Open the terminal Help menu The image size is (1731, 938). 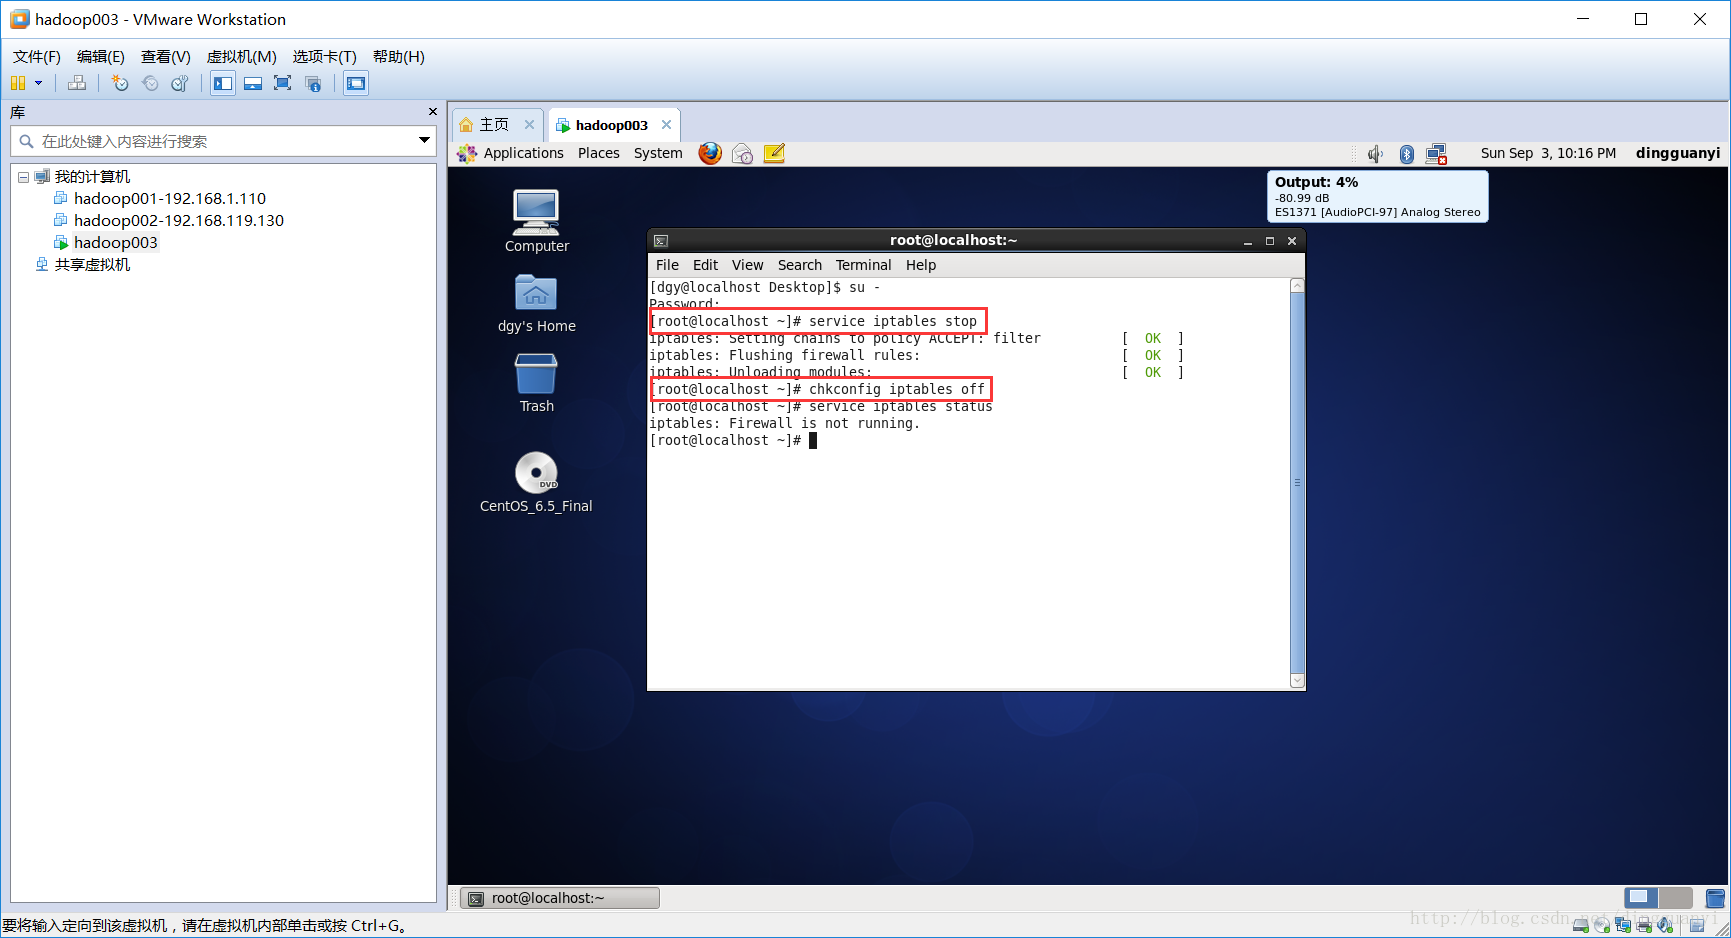coord(921,265)
